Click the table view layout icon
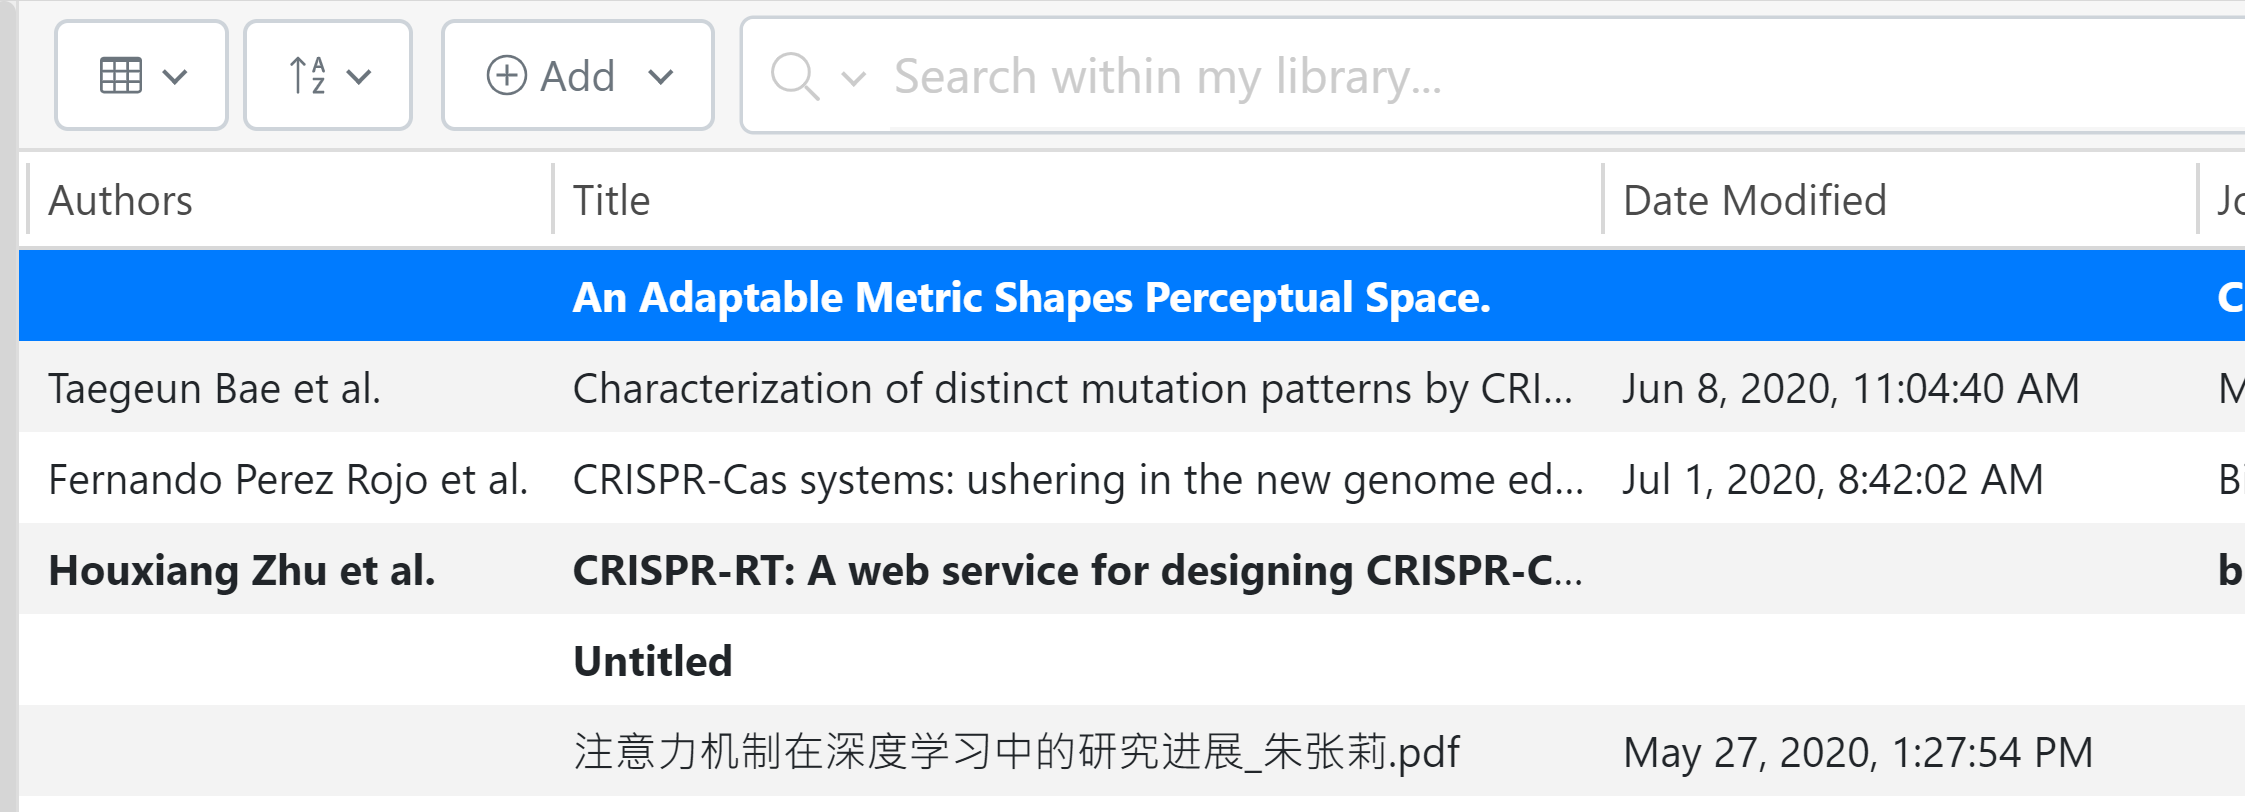 click(x=121, y=76)
